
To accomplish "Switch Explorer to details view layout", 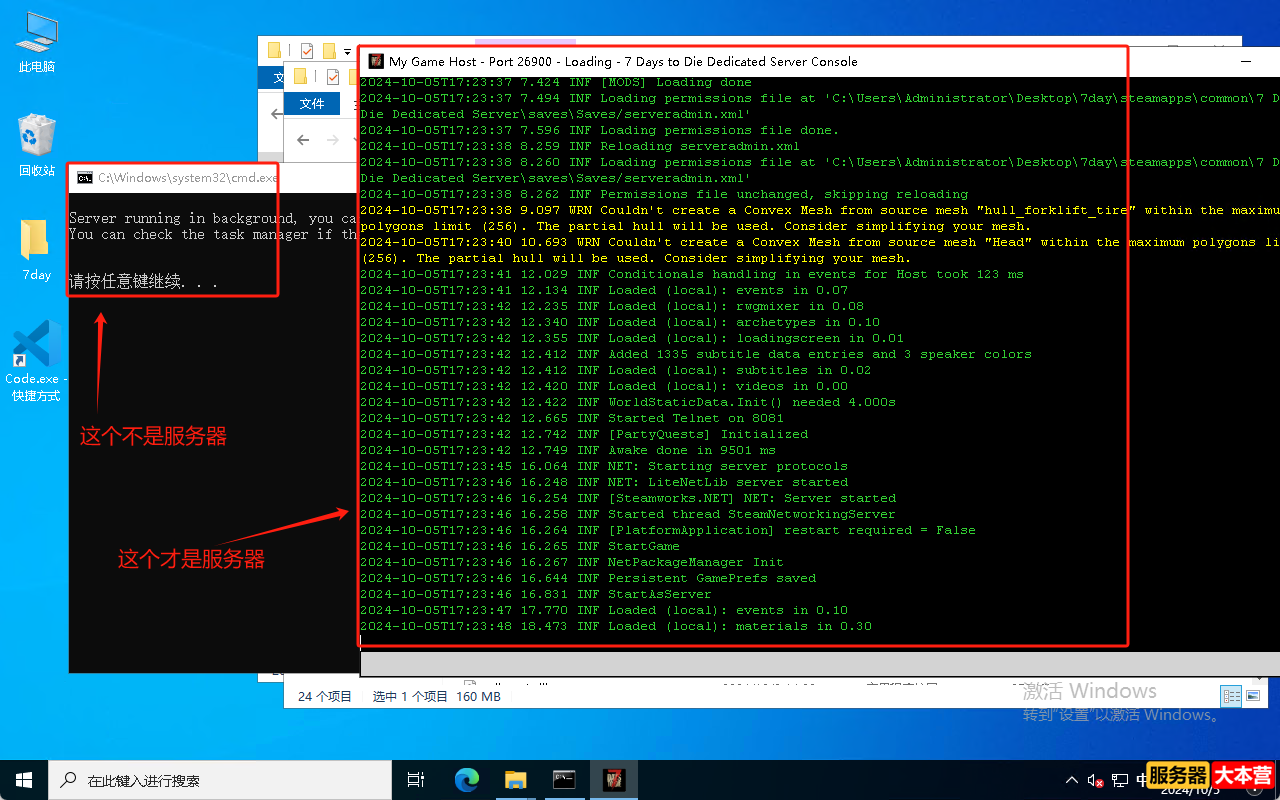I will [1232, 696].
